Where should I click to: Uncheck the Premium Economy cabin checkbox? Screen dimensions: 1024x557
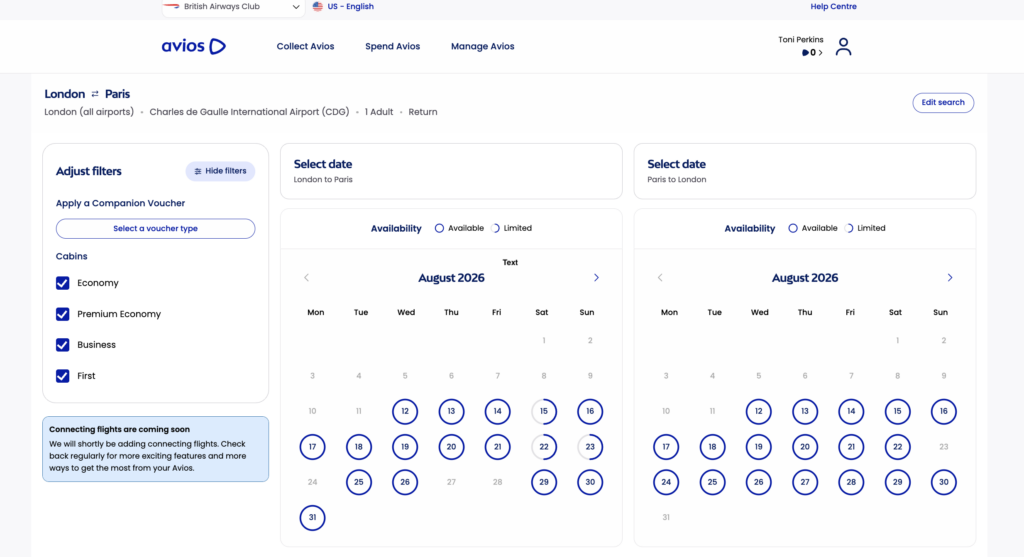[63, 314]
